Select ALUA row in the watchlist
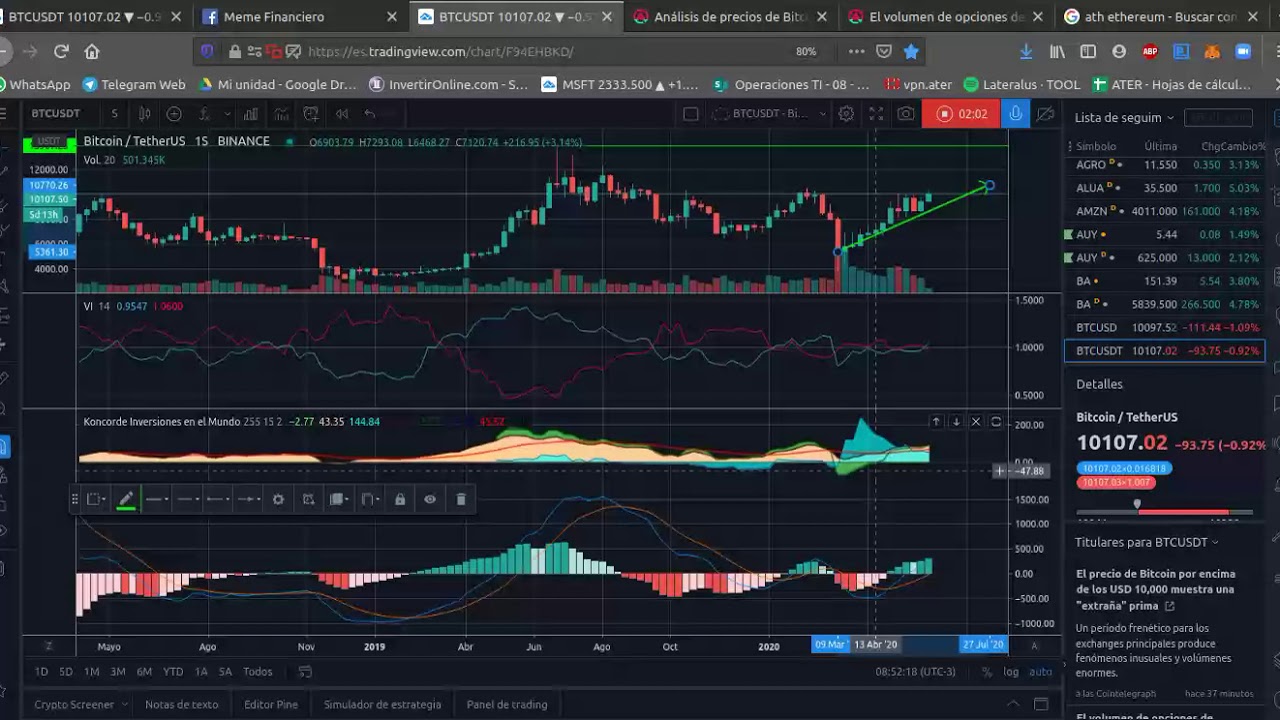 pyautogui.click(x=1165, y=188)
